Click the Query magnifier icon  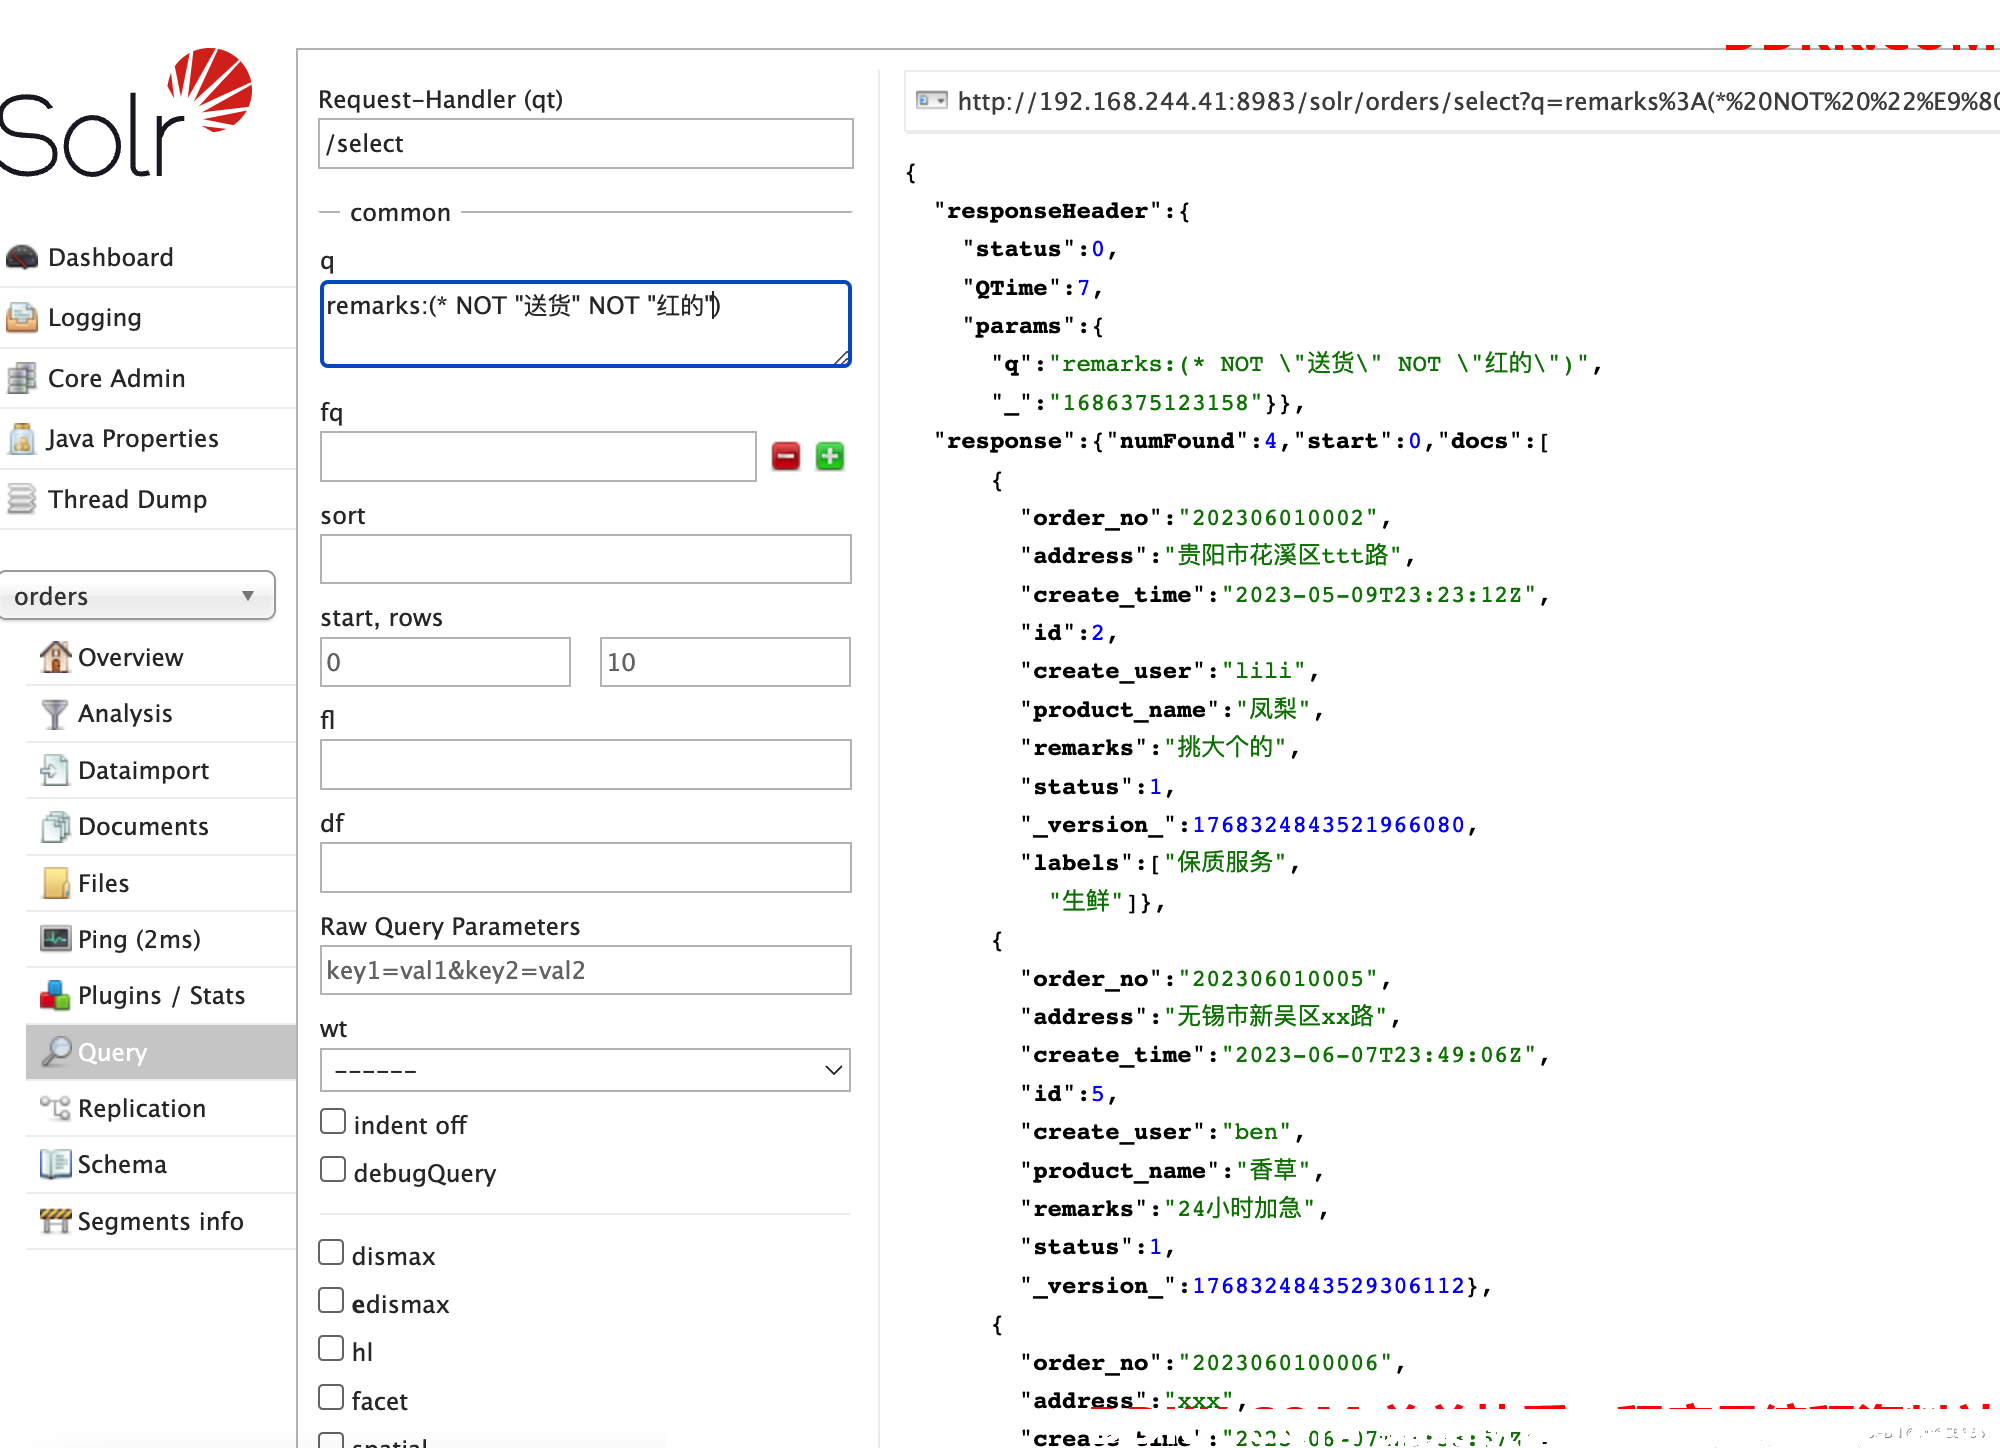coord(55,1052)
